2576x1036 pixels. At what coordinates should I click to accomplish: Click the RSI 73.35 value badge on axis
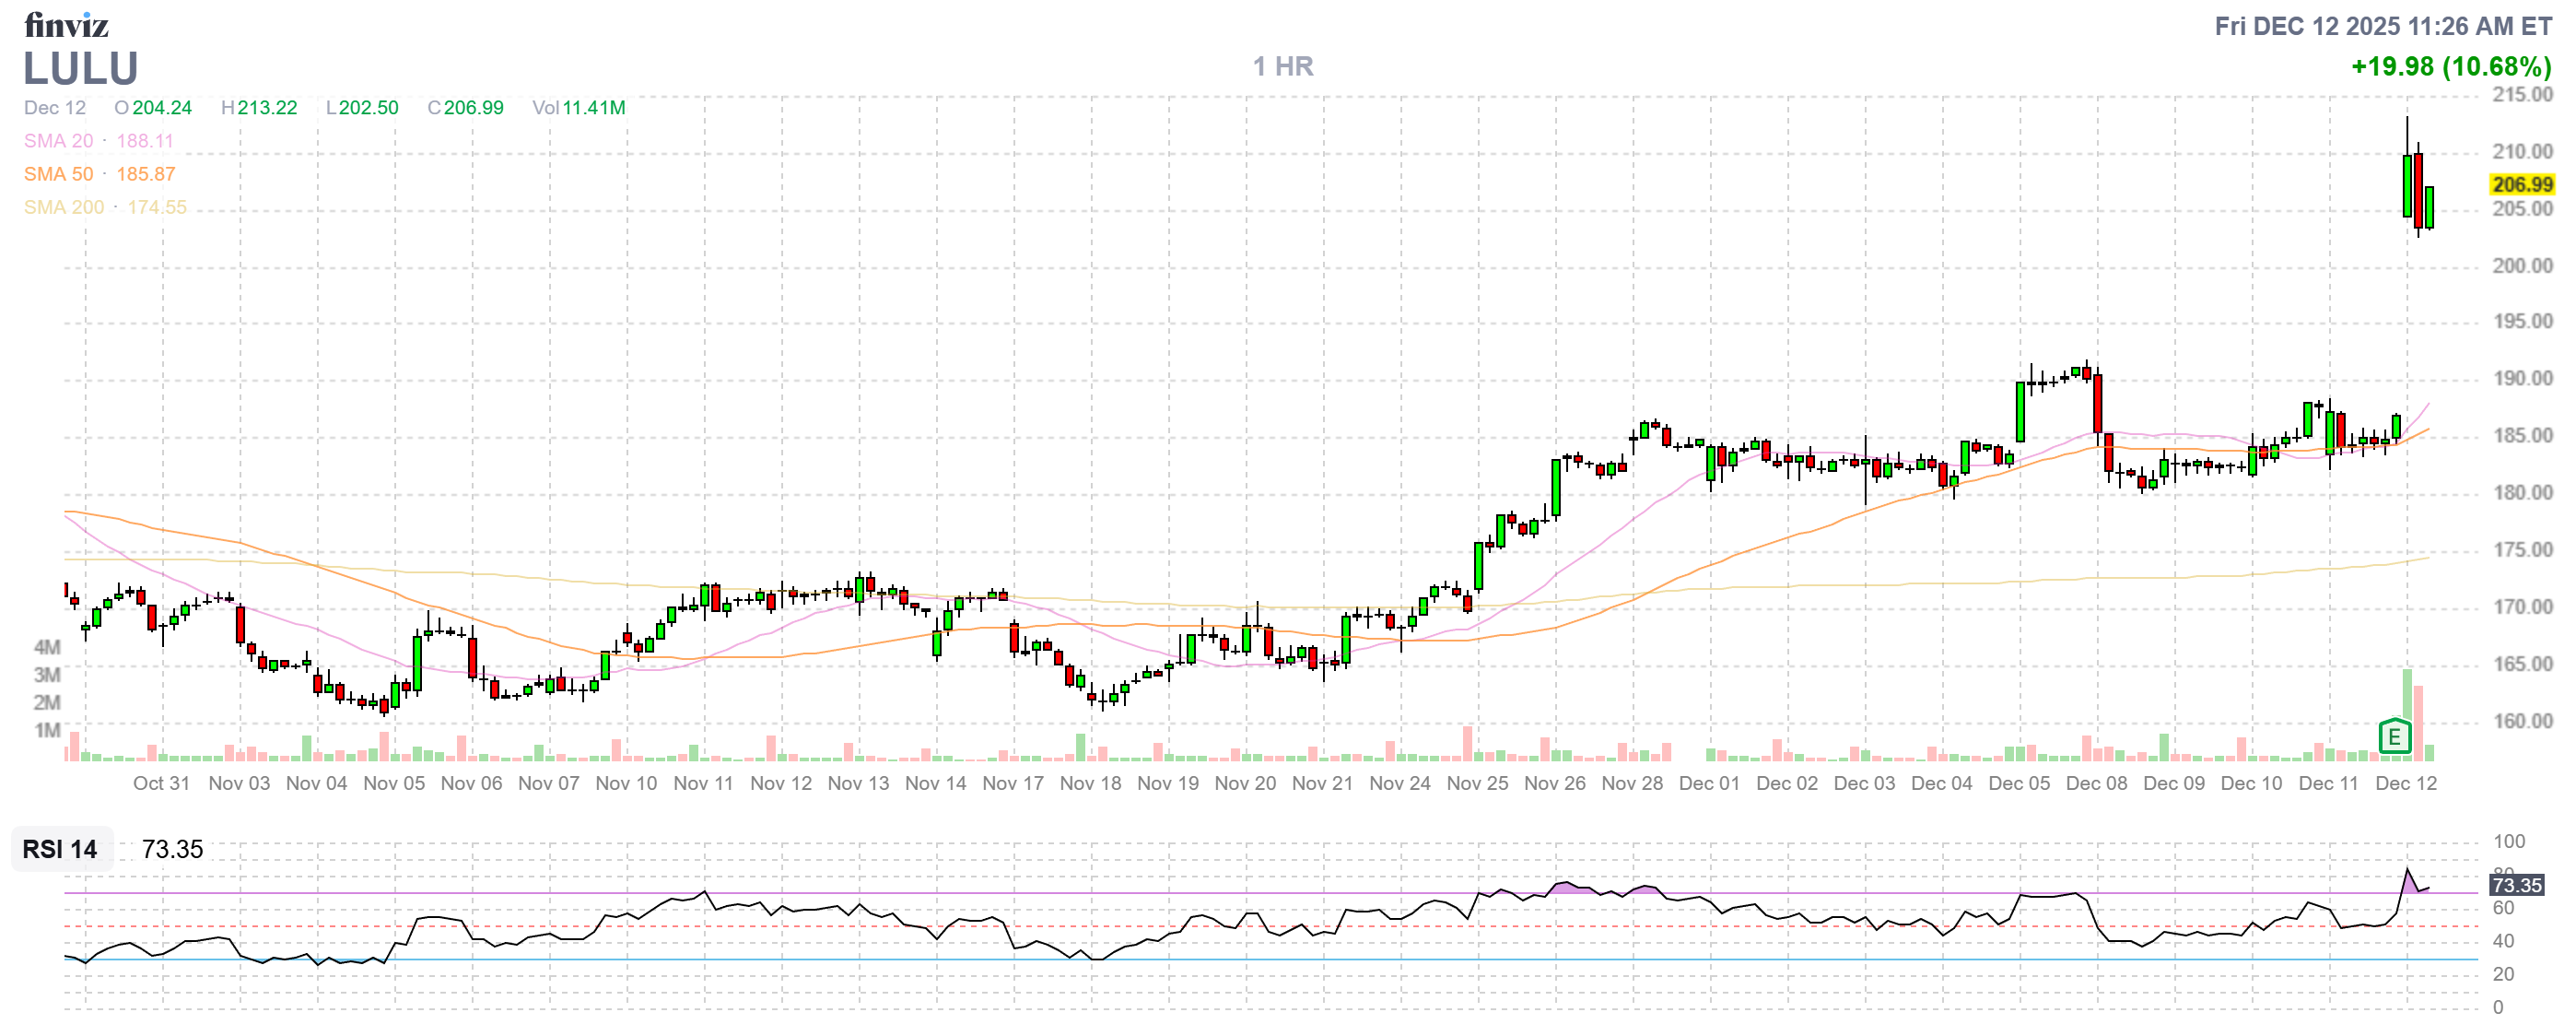2516,885
